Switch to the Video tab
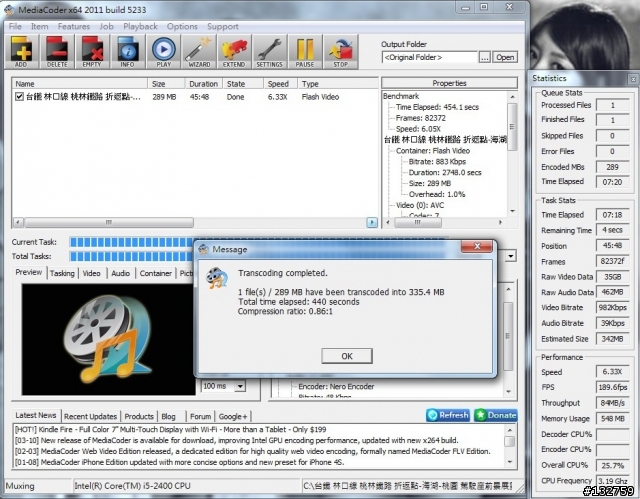The height and width of the screenshot is (499, 640). click(91, 273)
